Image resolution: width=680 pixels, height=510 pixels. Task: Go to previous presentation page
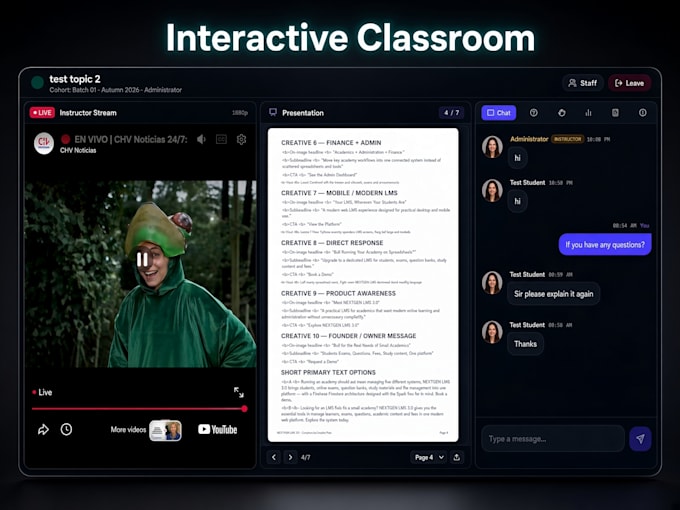(x=274, y=457)
